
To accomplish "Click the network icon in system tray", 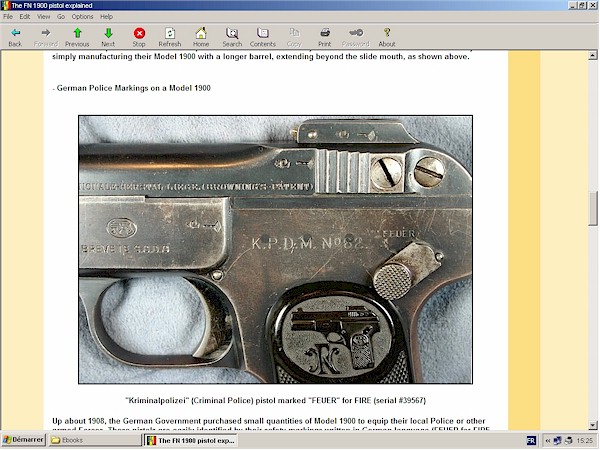I will tap(558, 440).
